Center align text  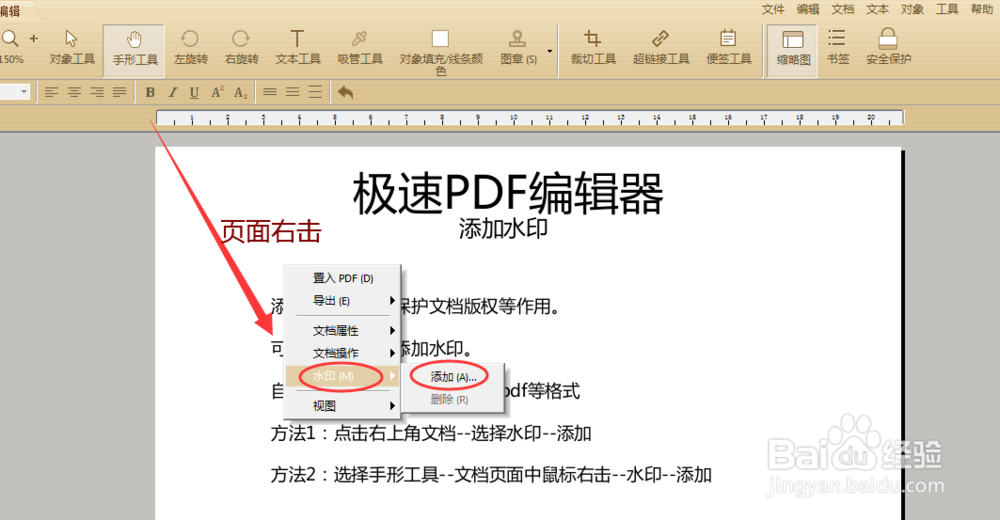74,93
